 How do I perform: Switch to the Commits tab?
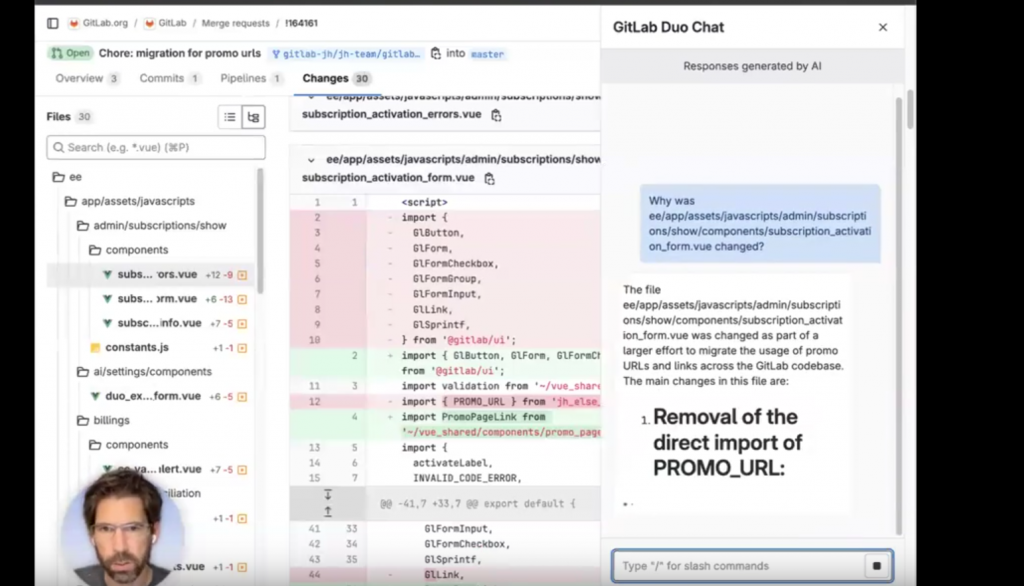tap(169, 78)
